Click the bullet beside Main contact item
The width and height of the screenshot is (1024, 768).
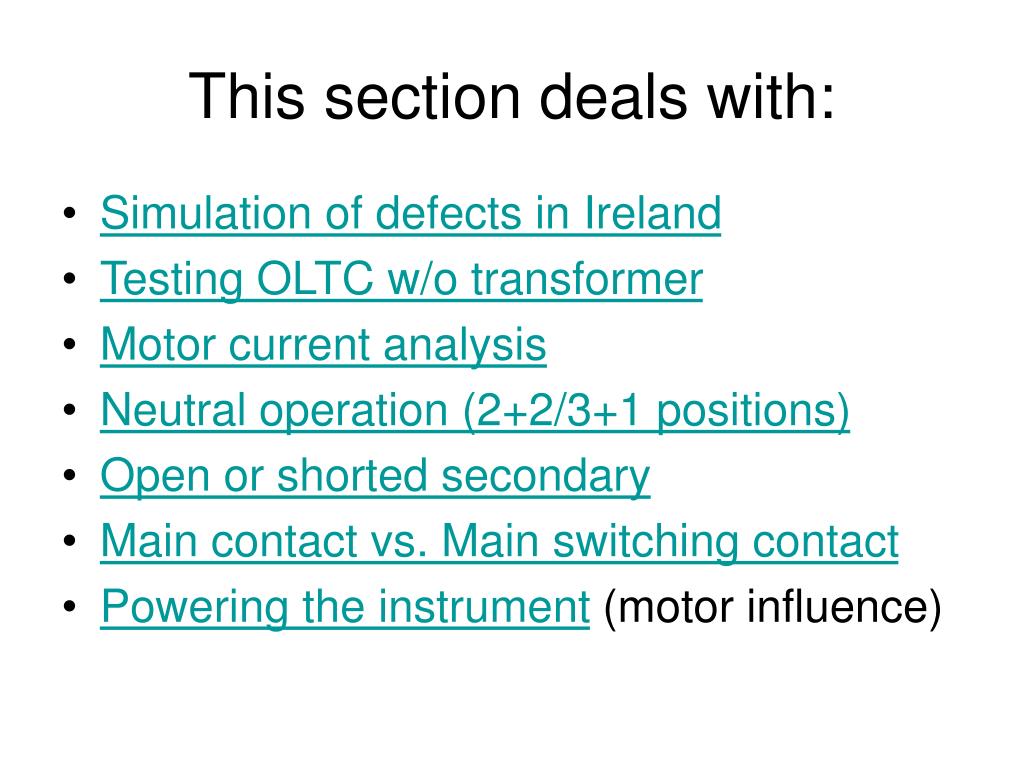coord(70,541)
